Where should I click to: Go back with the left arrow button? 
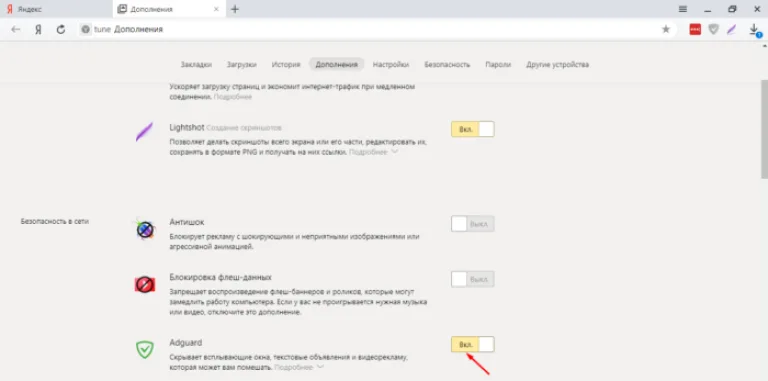[x=16, y=29]
